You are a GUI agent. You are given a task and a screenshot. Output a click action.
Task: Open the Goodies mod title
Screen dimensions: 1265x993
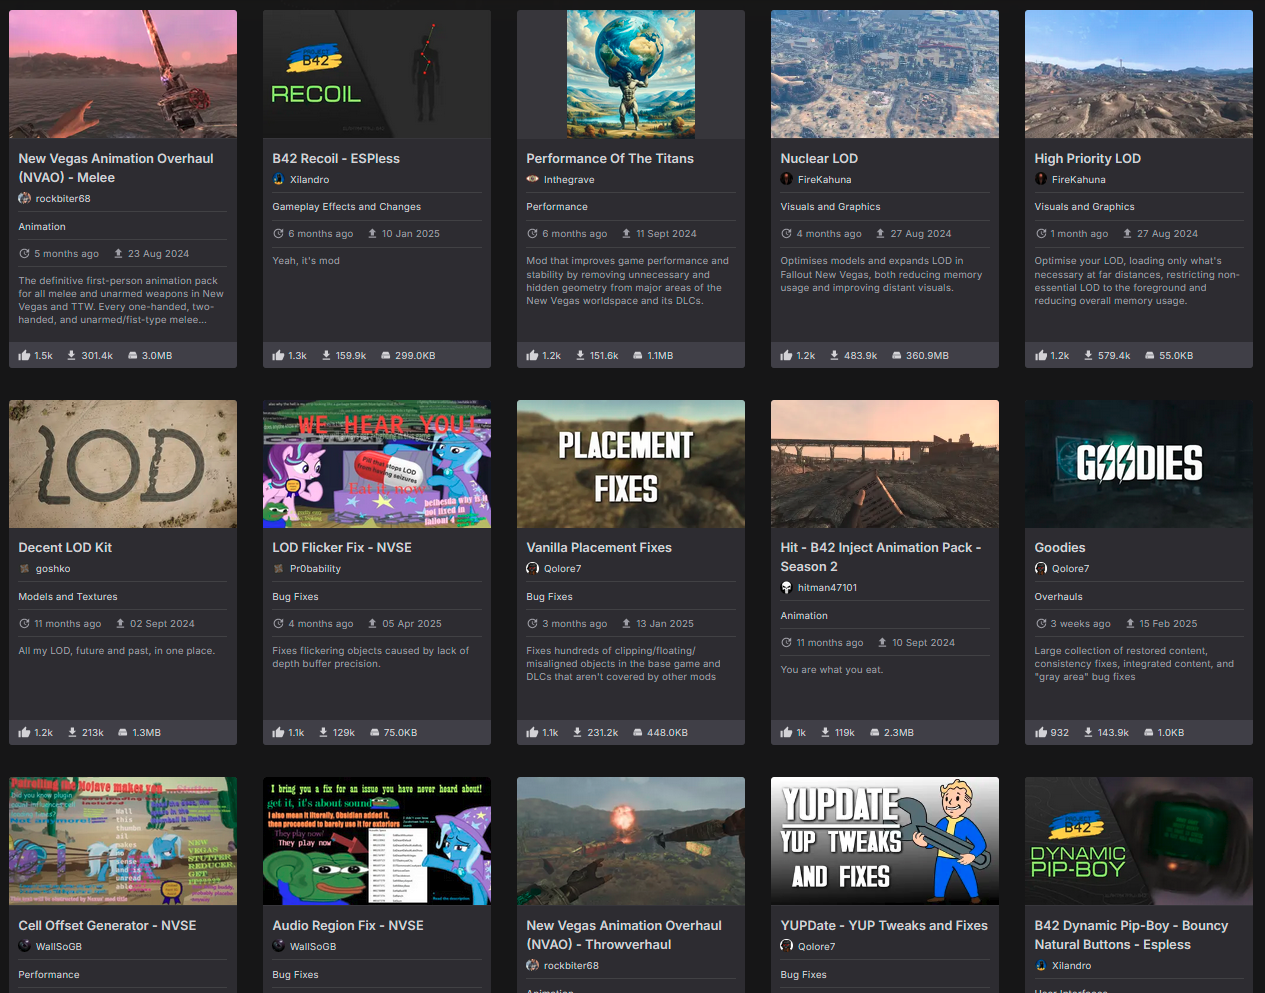pyautogui.click(x=1060, y=547)
